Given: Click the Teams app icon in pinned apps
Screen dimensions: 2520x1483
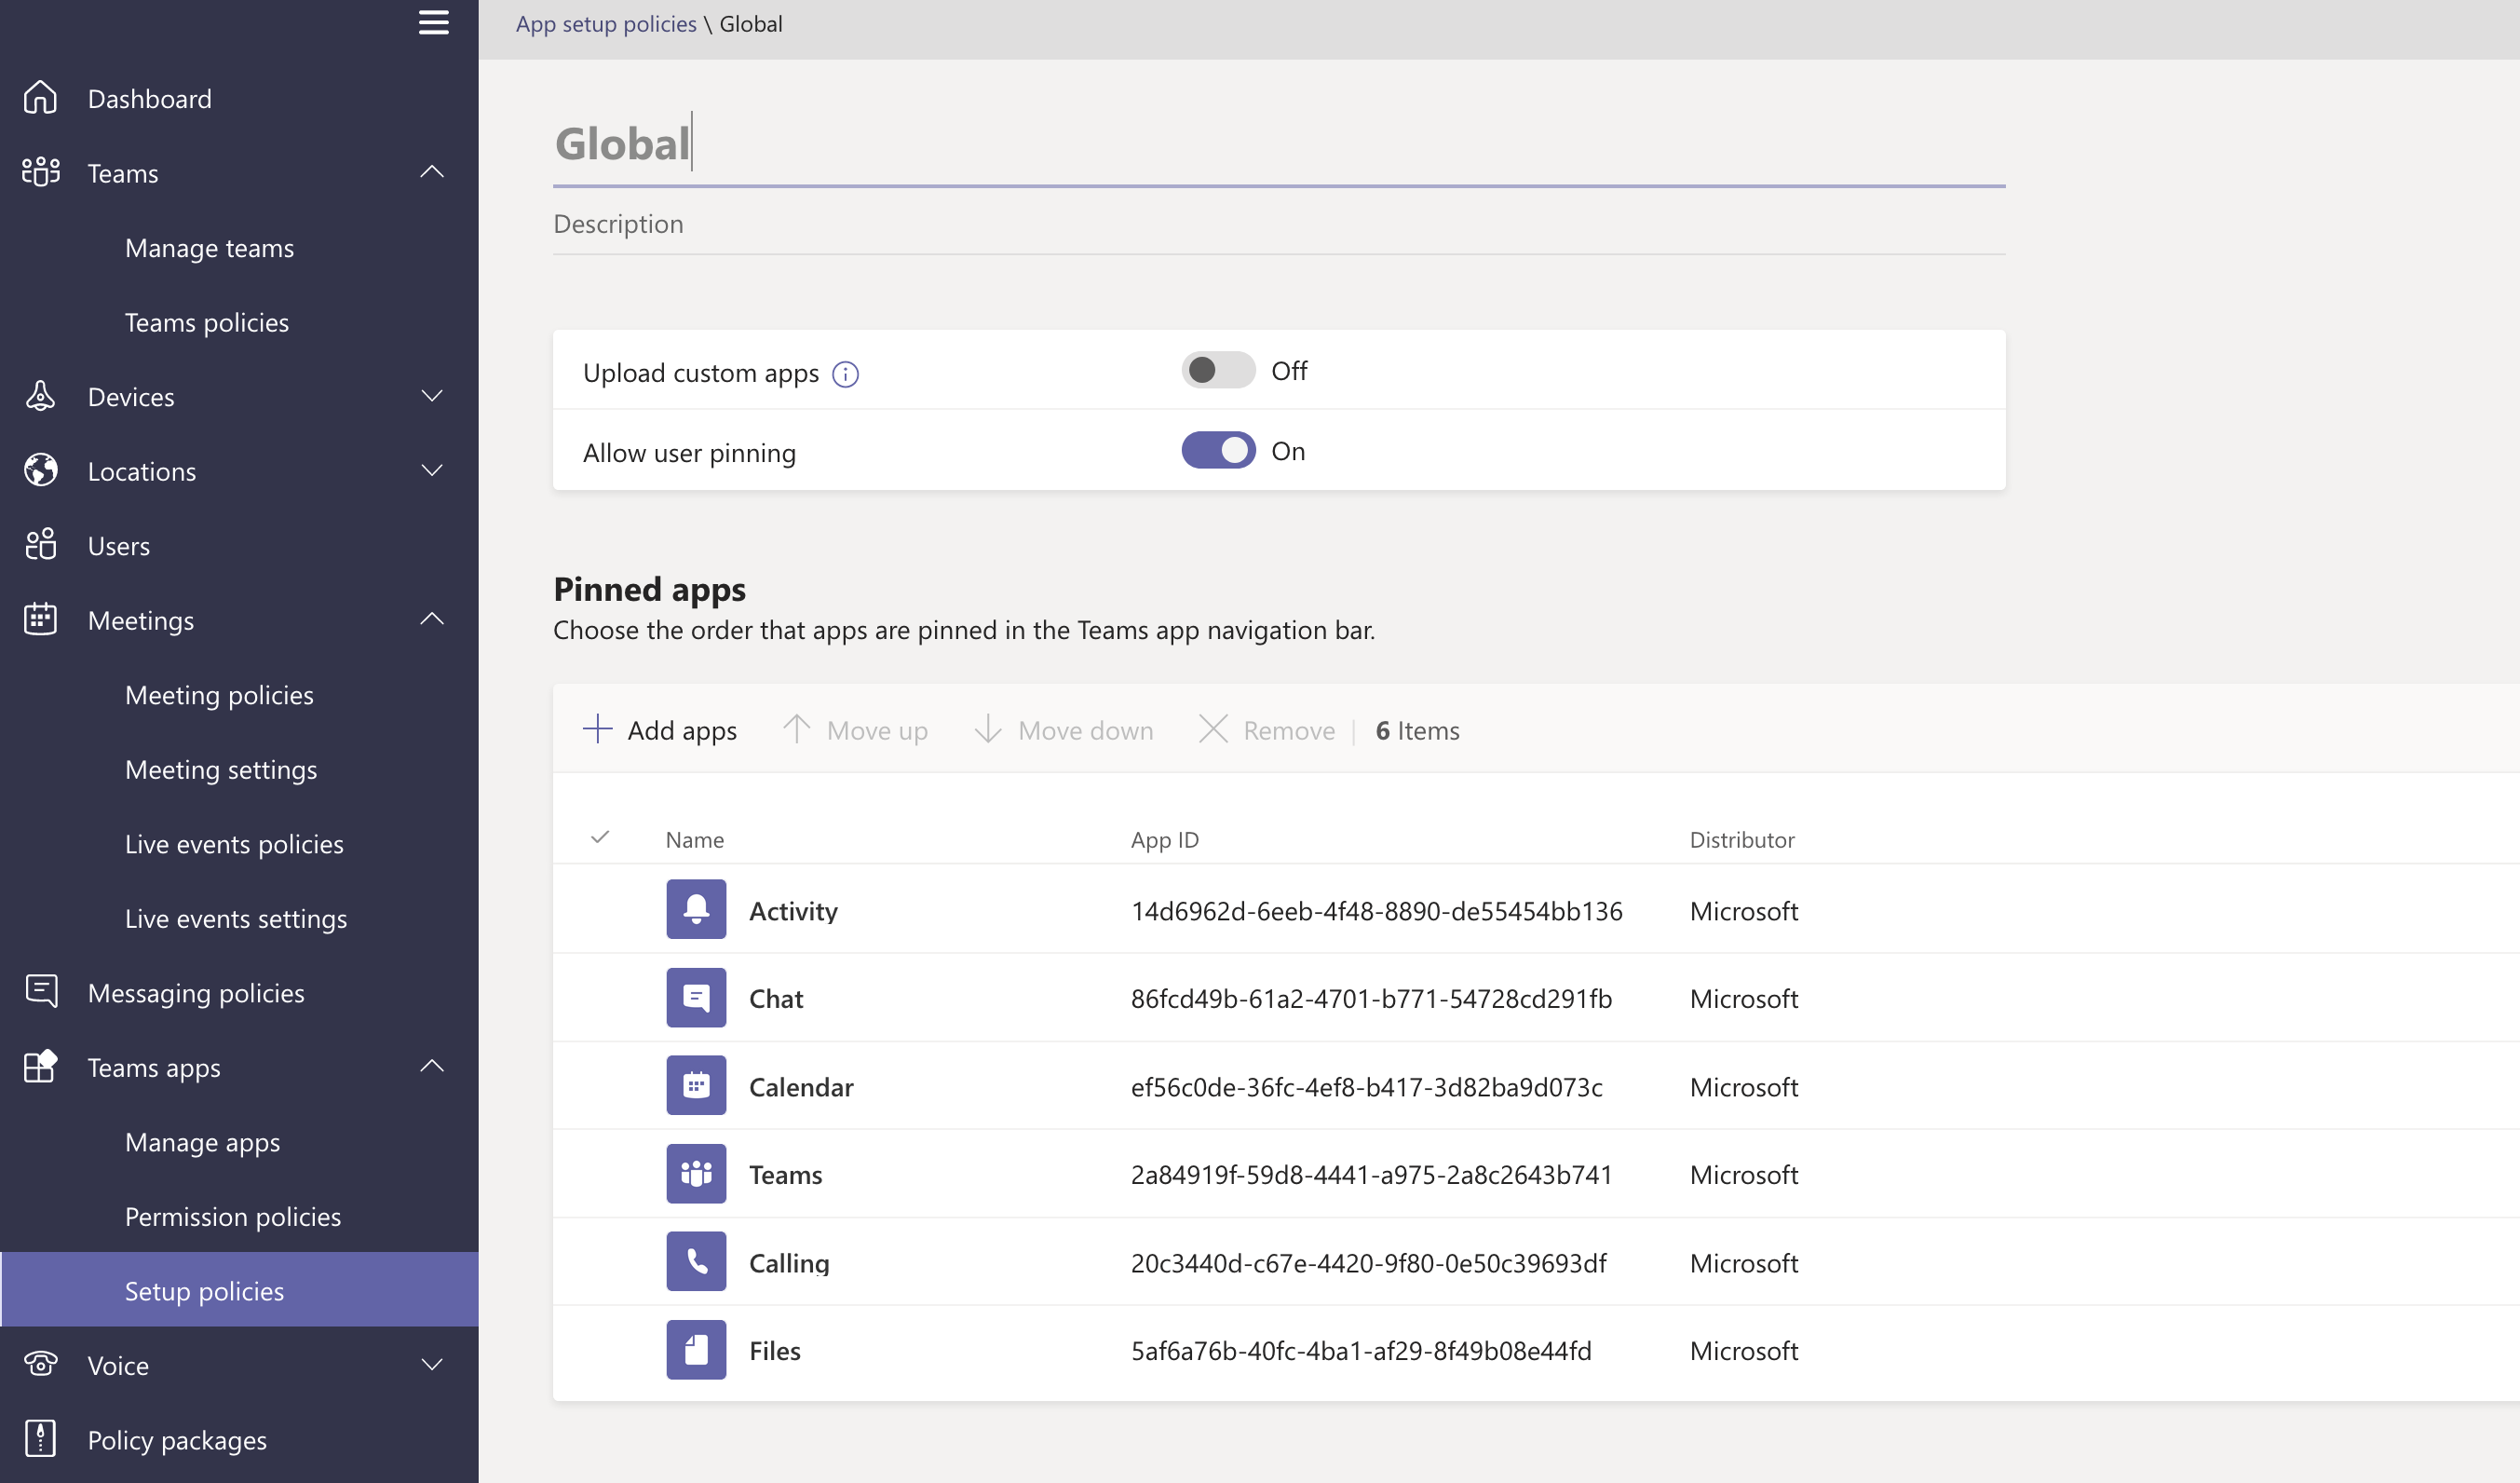Looking at the screenshot, I should tap(696, 1174).
